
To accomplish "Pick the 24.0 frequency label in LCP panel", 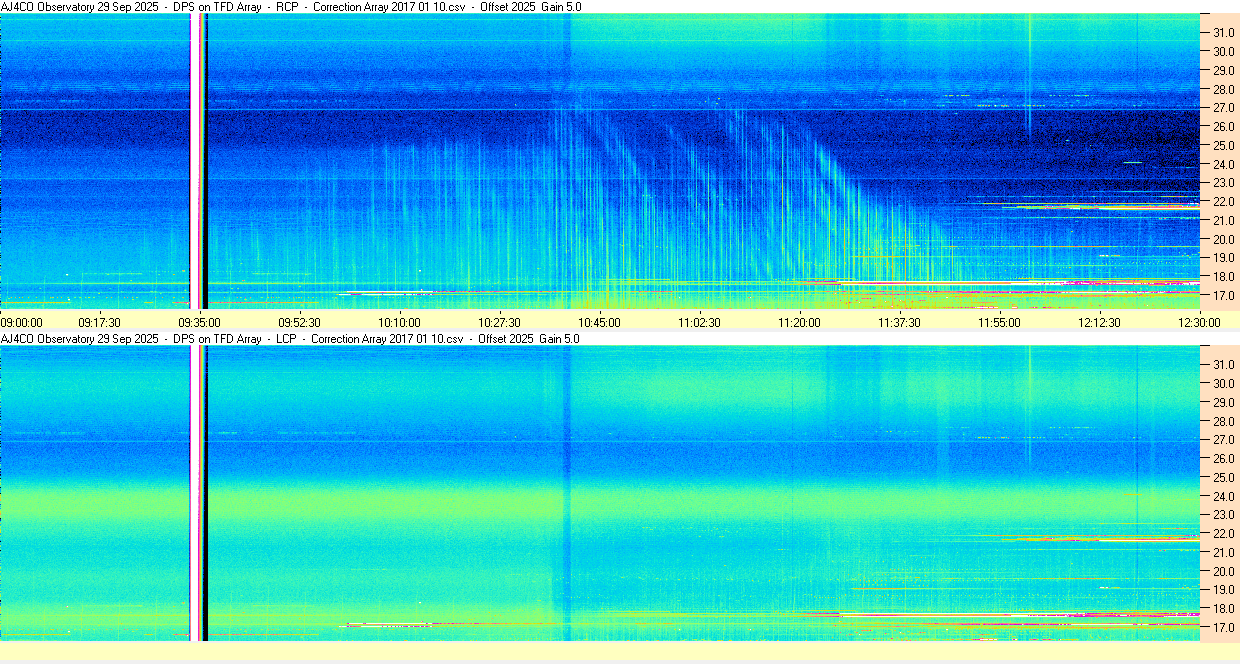I will [x=1223, y=497].
